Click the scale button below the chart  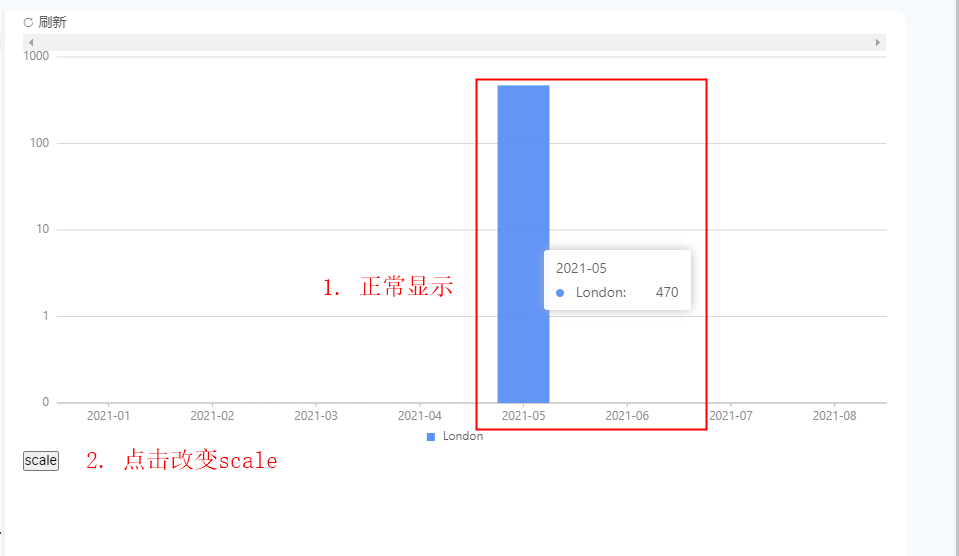click(41, 461)
